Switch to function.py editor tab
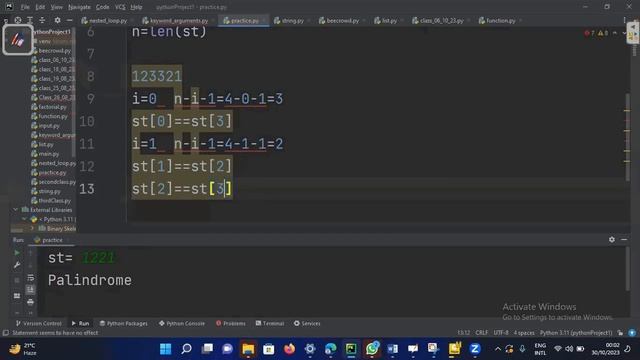The width and height of the screenshot is (640, 360). tap(500, 20)
